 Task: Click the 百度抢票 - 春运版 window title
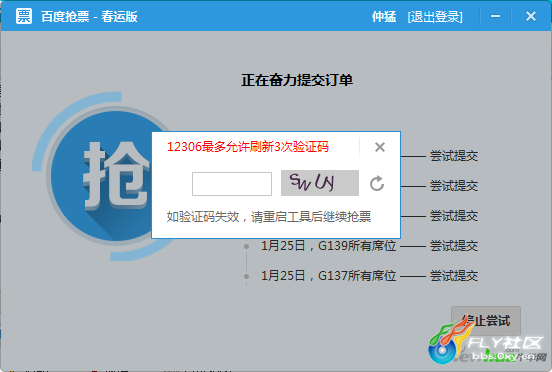(x=89, y=17)
